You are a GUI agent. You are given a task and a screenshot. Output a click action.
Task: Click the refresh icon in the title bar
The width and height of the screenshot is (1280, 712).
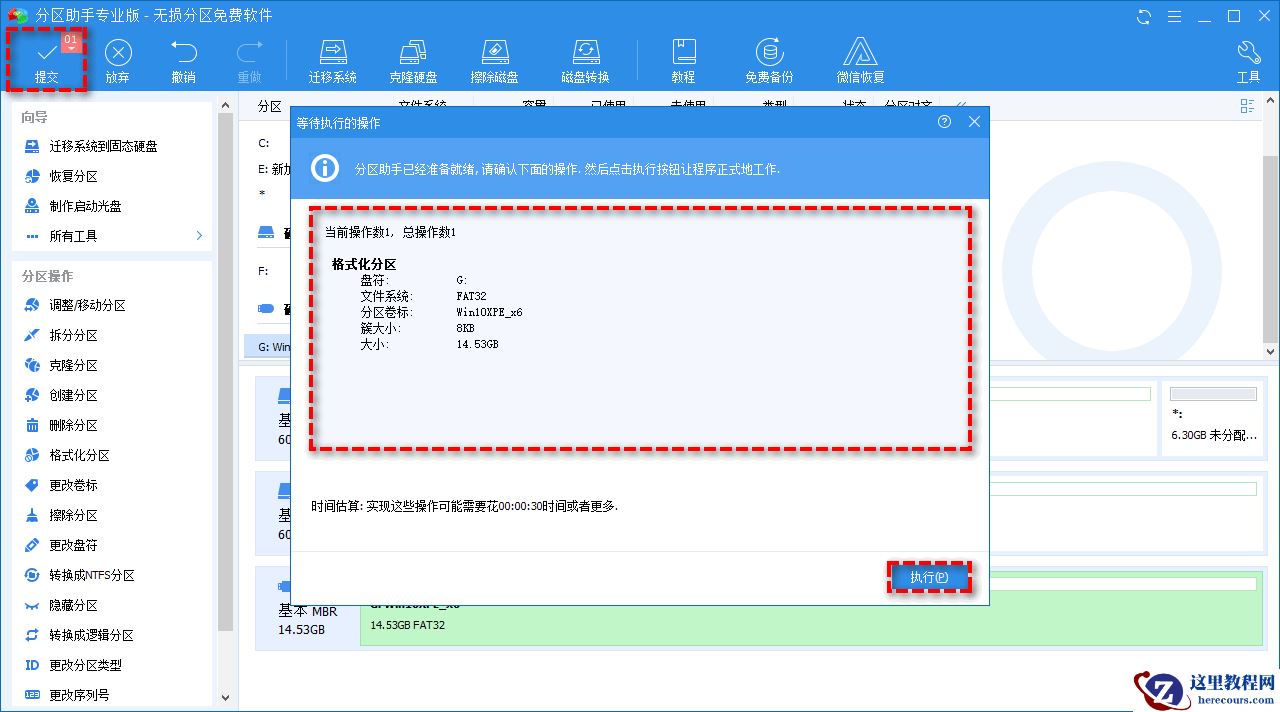pos(1142,16)
